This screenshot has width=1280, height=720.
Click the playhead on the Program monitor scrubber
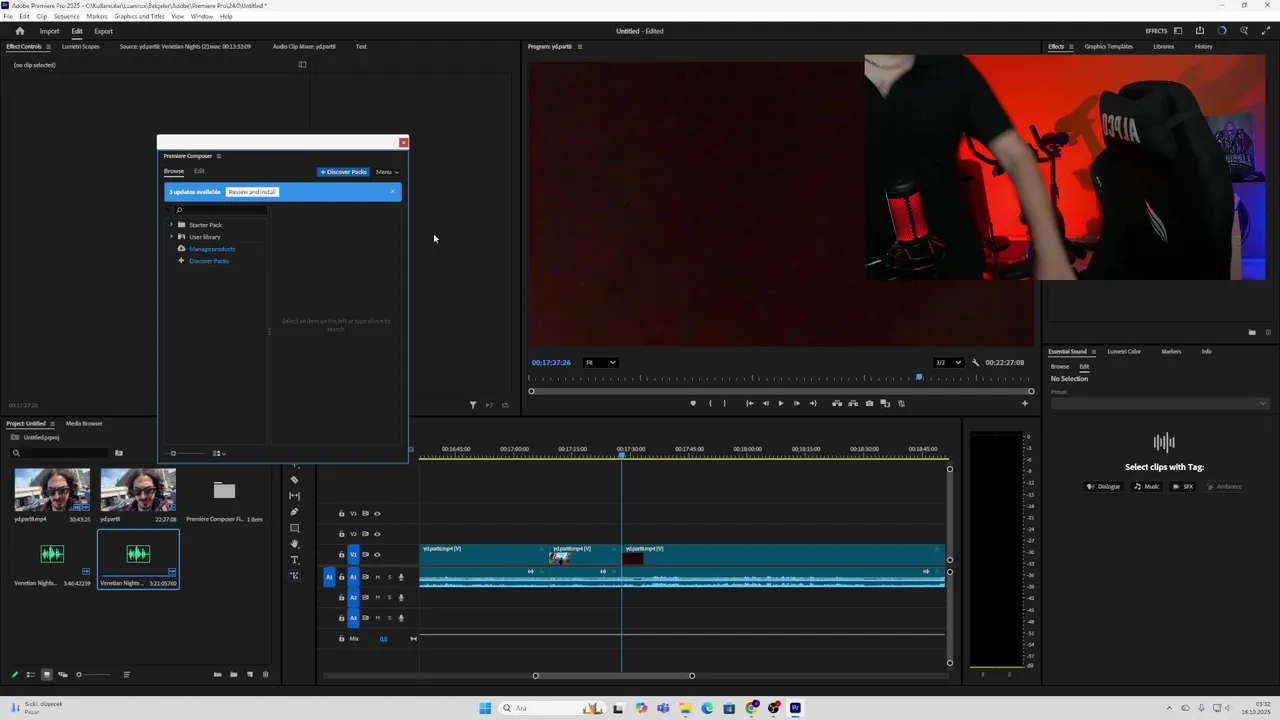tap(919, 377)
